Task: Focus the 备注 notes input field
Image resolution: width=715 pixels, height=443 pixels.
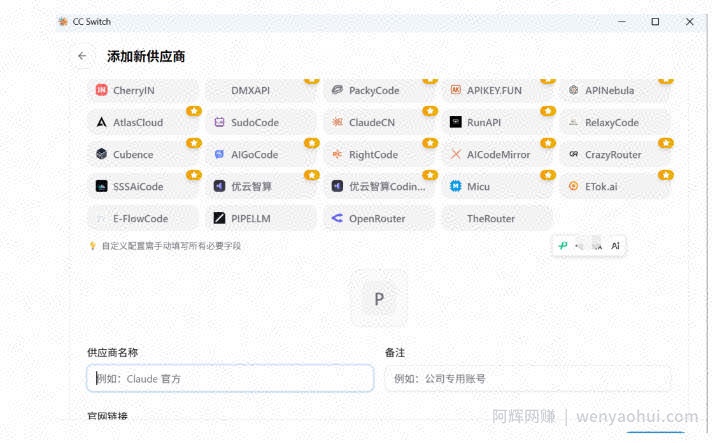Action: [x=528, y=378]
